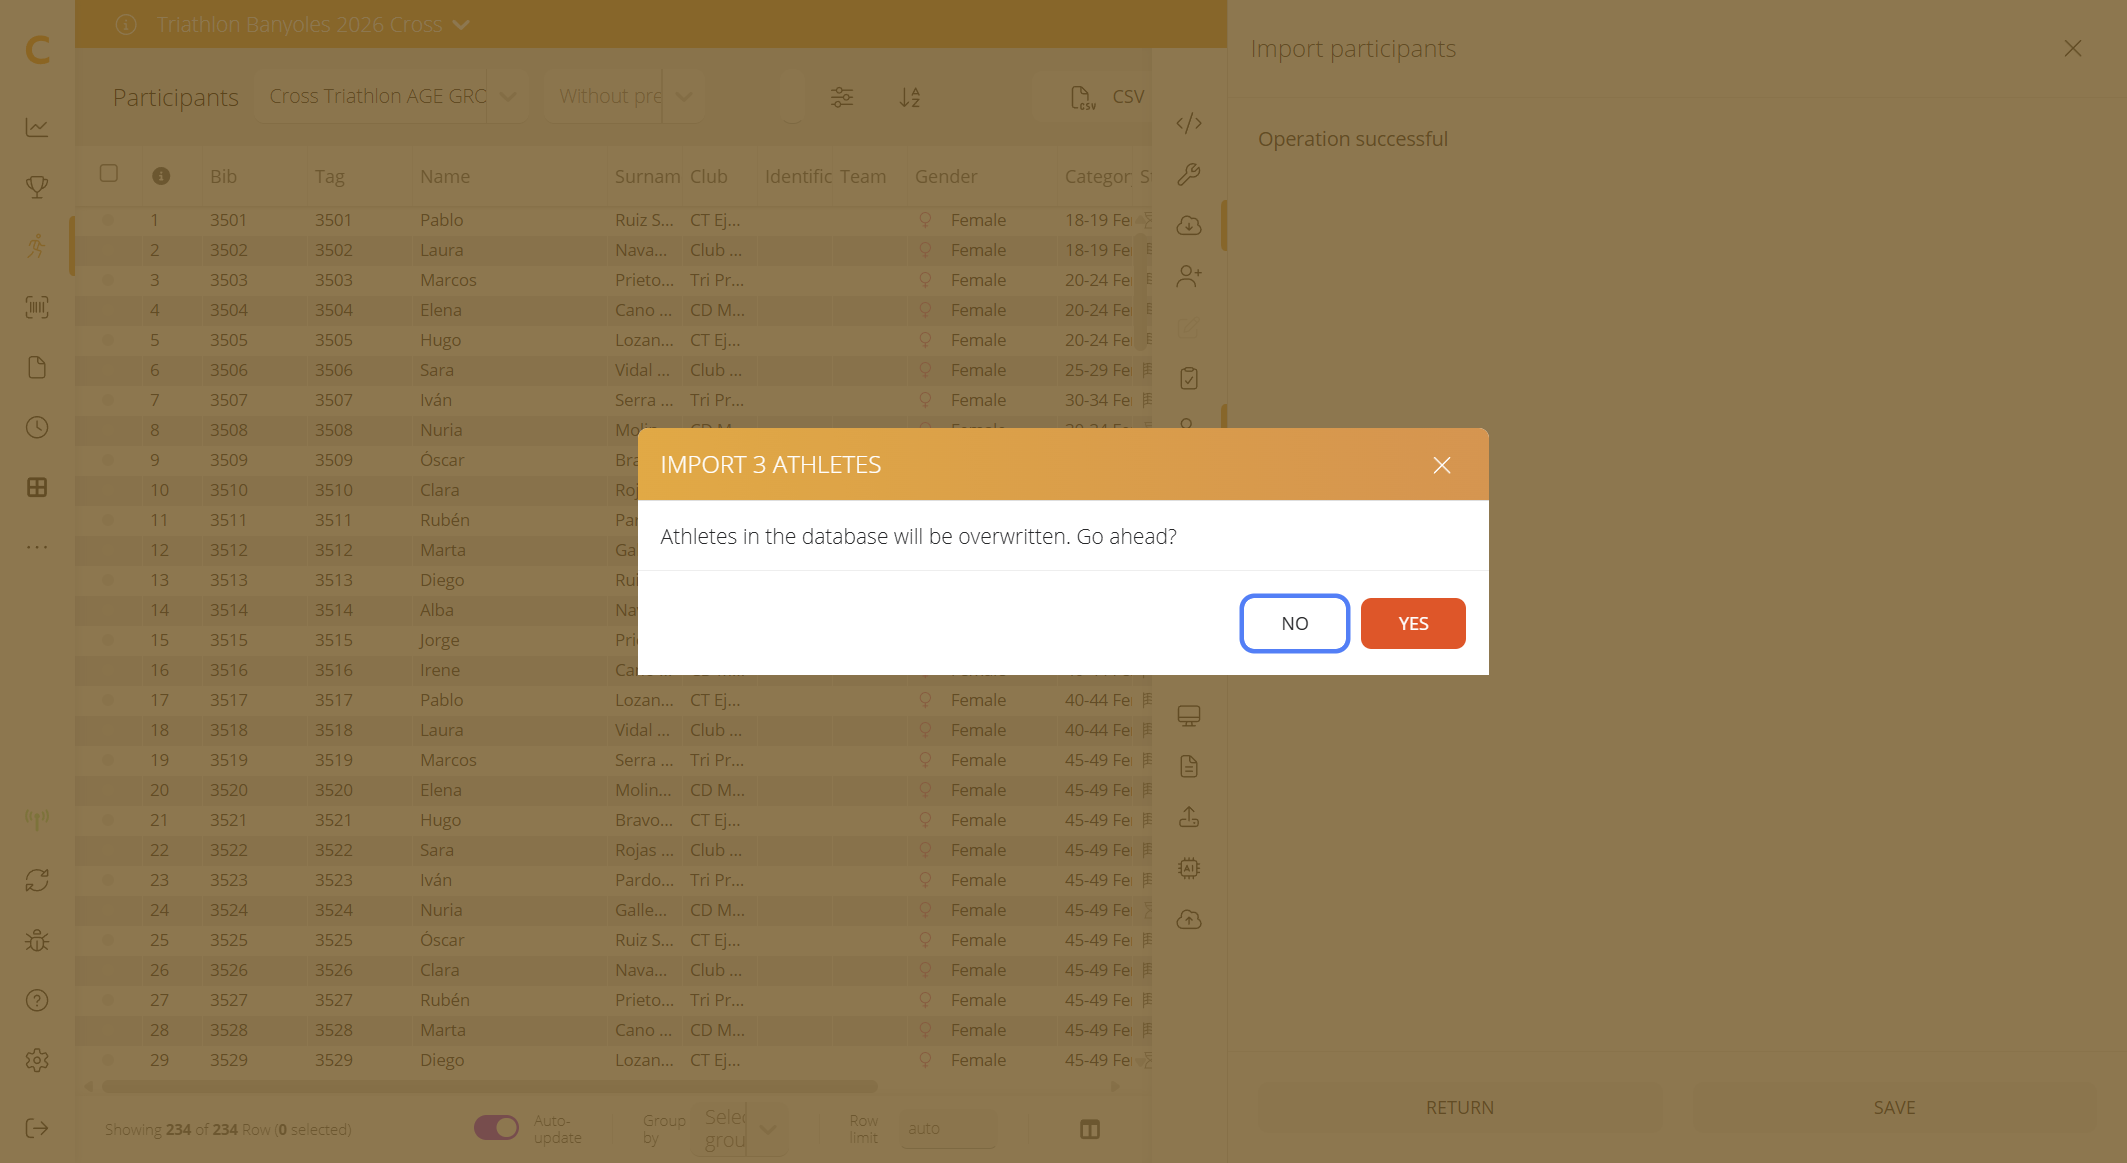This screenshot has width=2127, height=1163.
Task: Click the add participant person icon
Action: click(1189, 276)
